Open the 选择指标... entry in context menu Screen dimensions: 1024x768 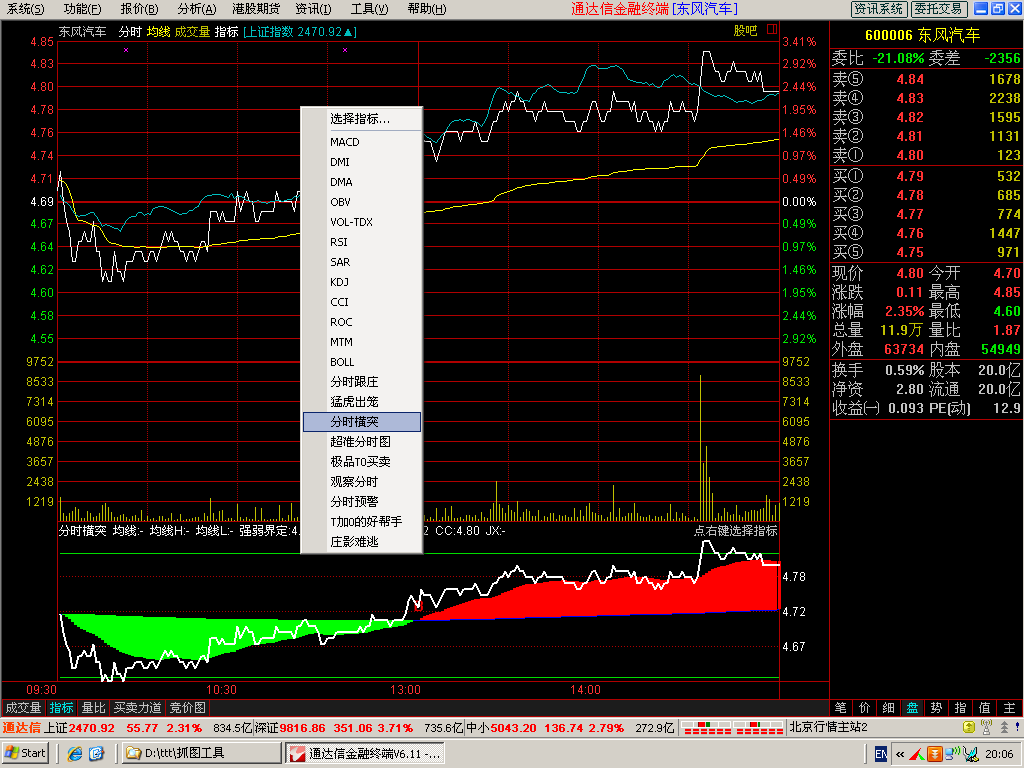point(361,119)
